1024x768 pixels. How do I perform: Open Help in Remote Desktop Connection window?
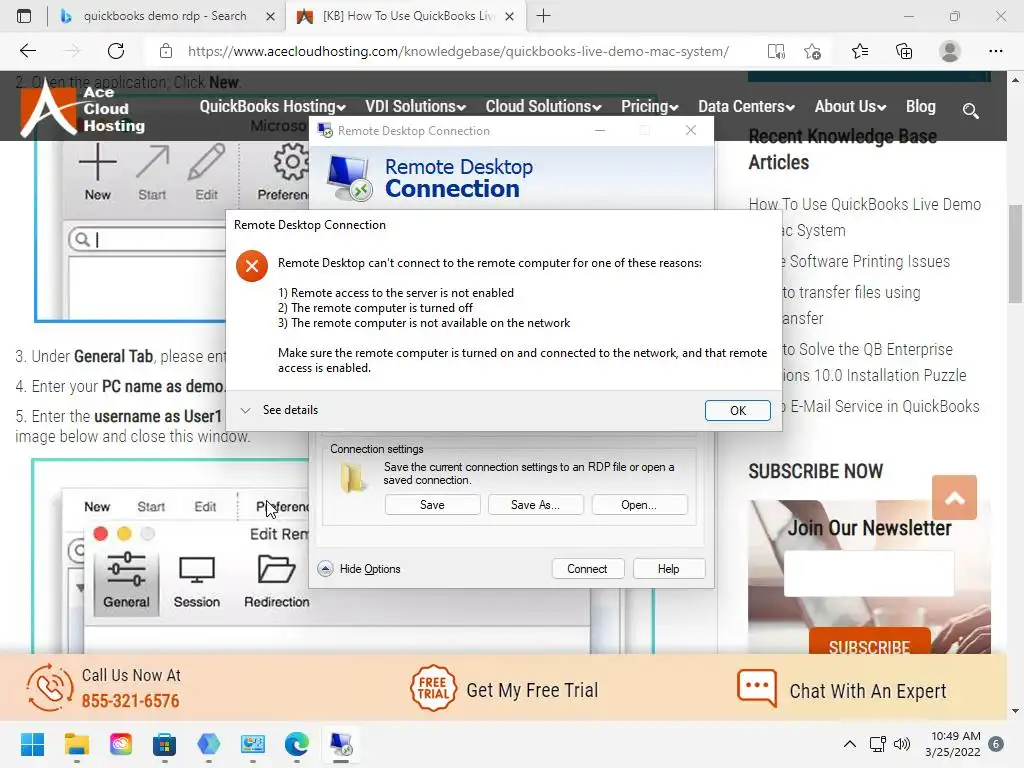(668, 569)
